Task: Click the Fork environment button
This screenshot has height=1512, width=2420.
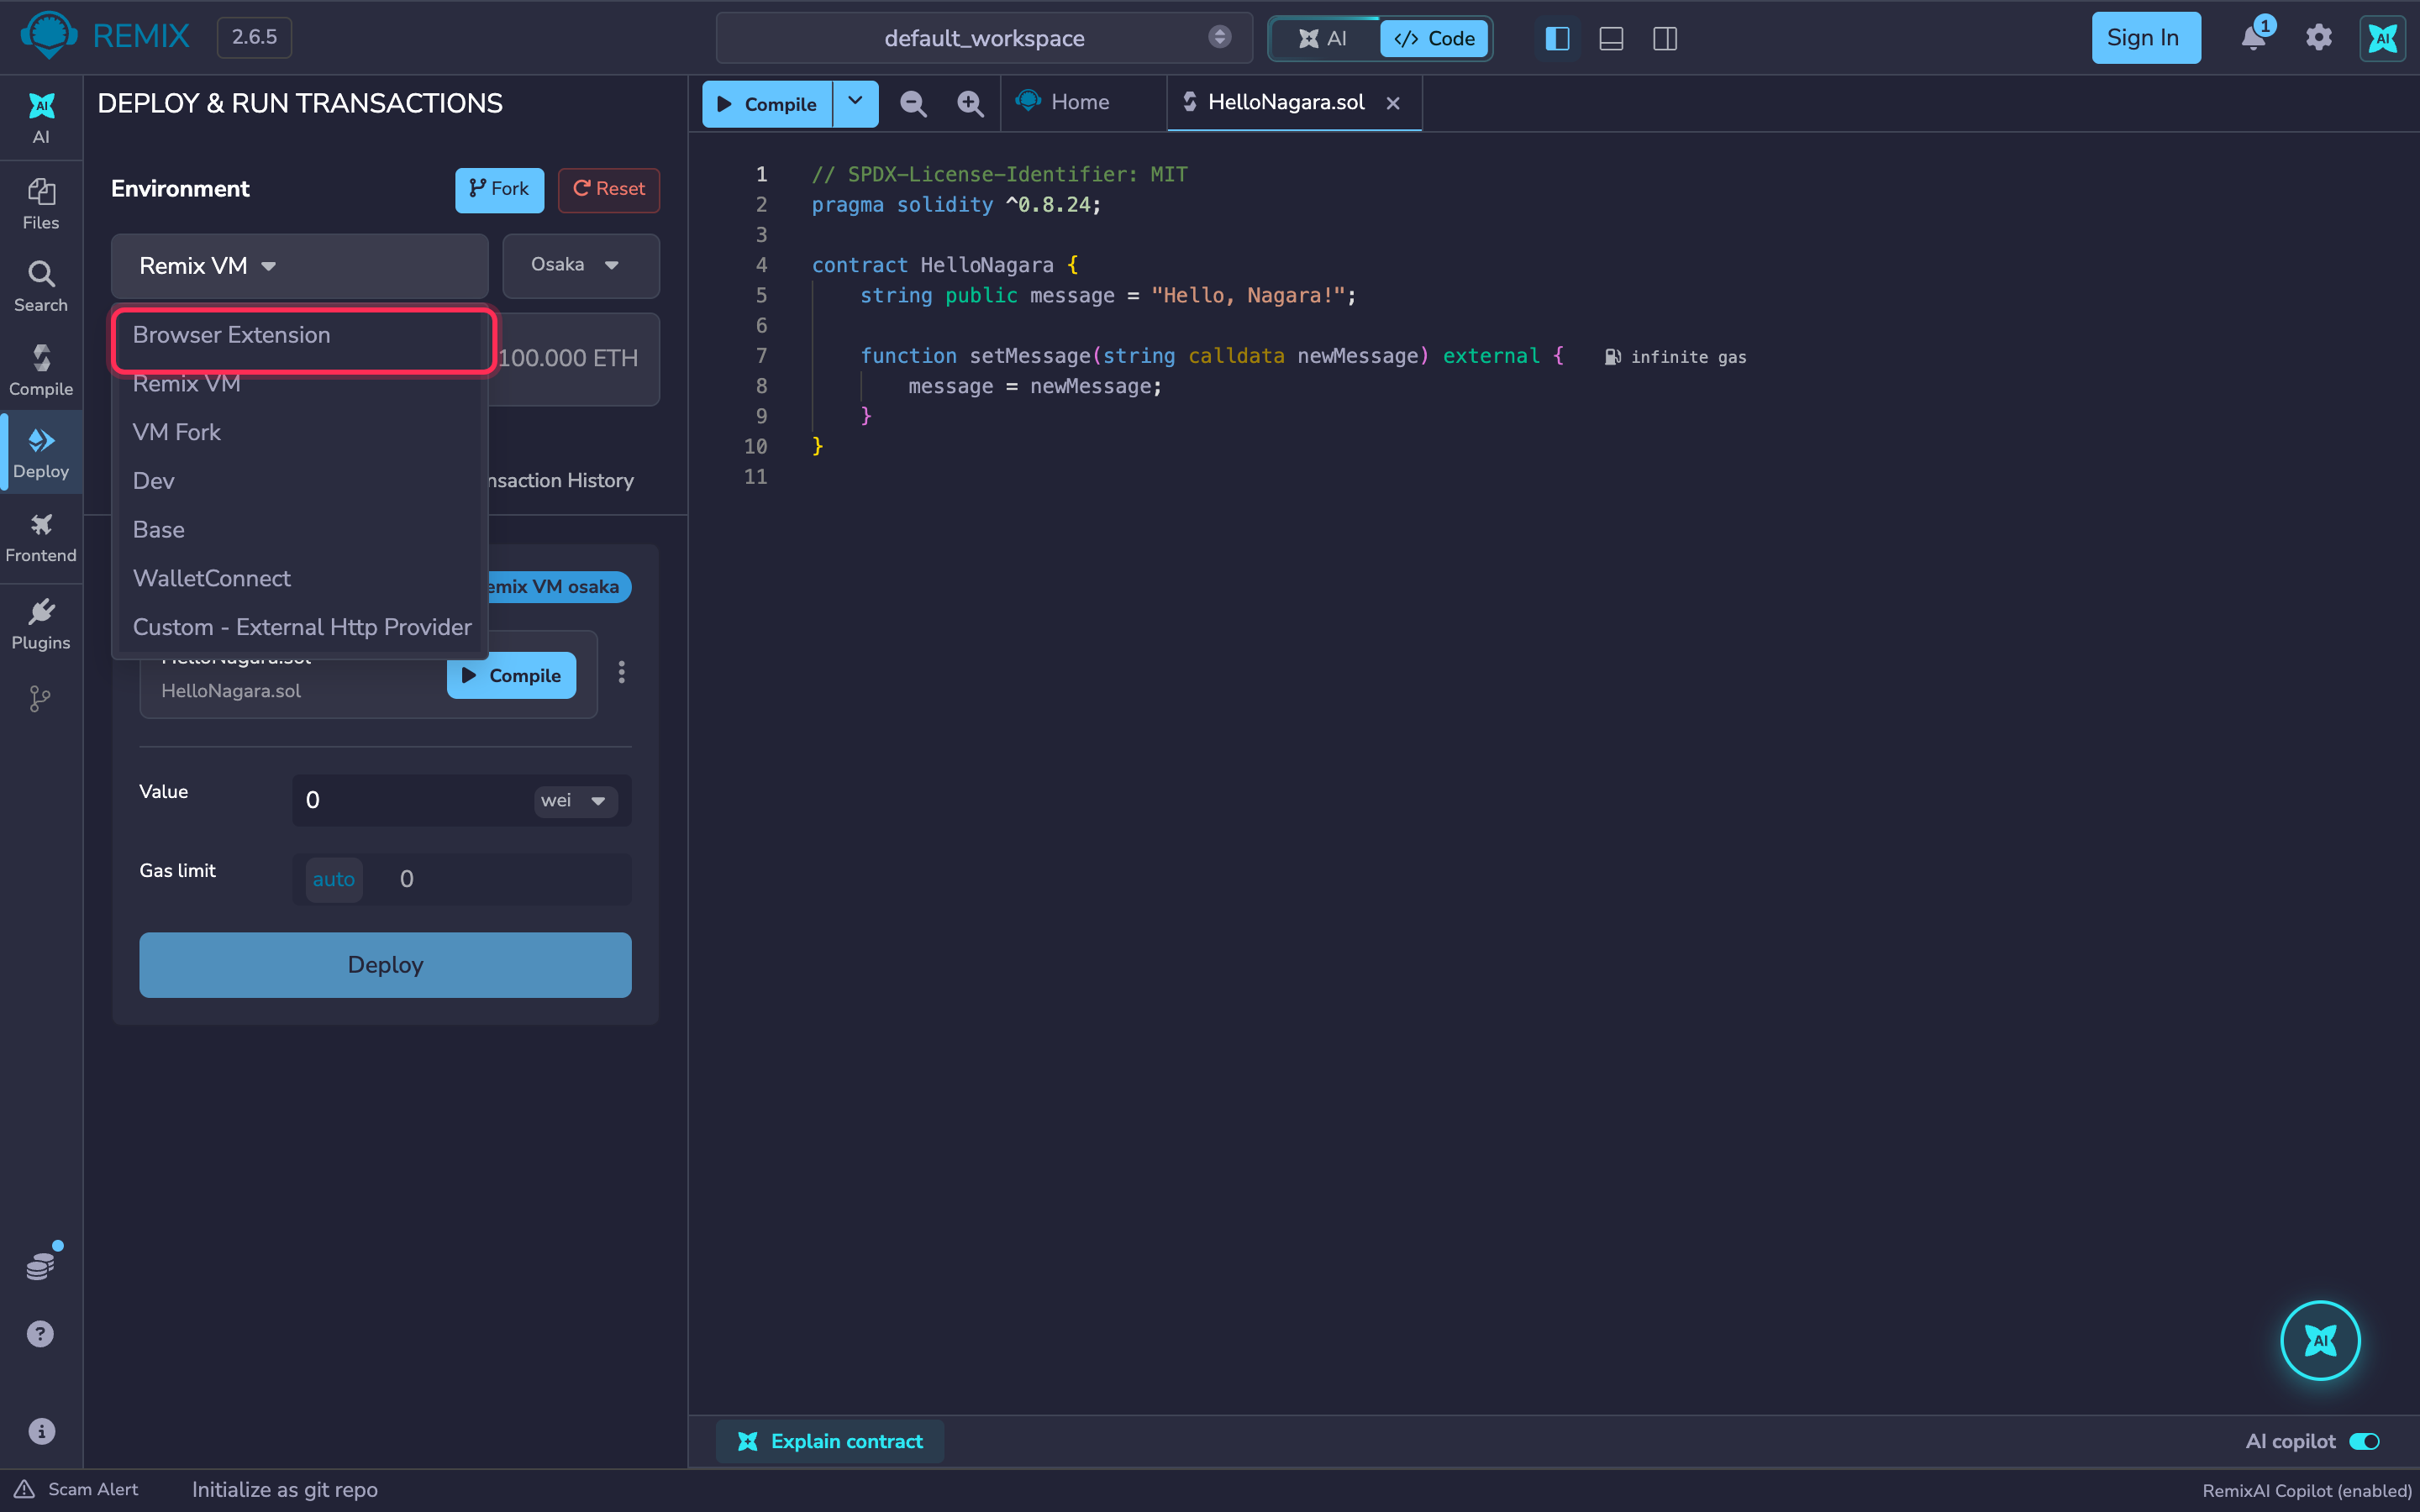Action: point(499,189)
